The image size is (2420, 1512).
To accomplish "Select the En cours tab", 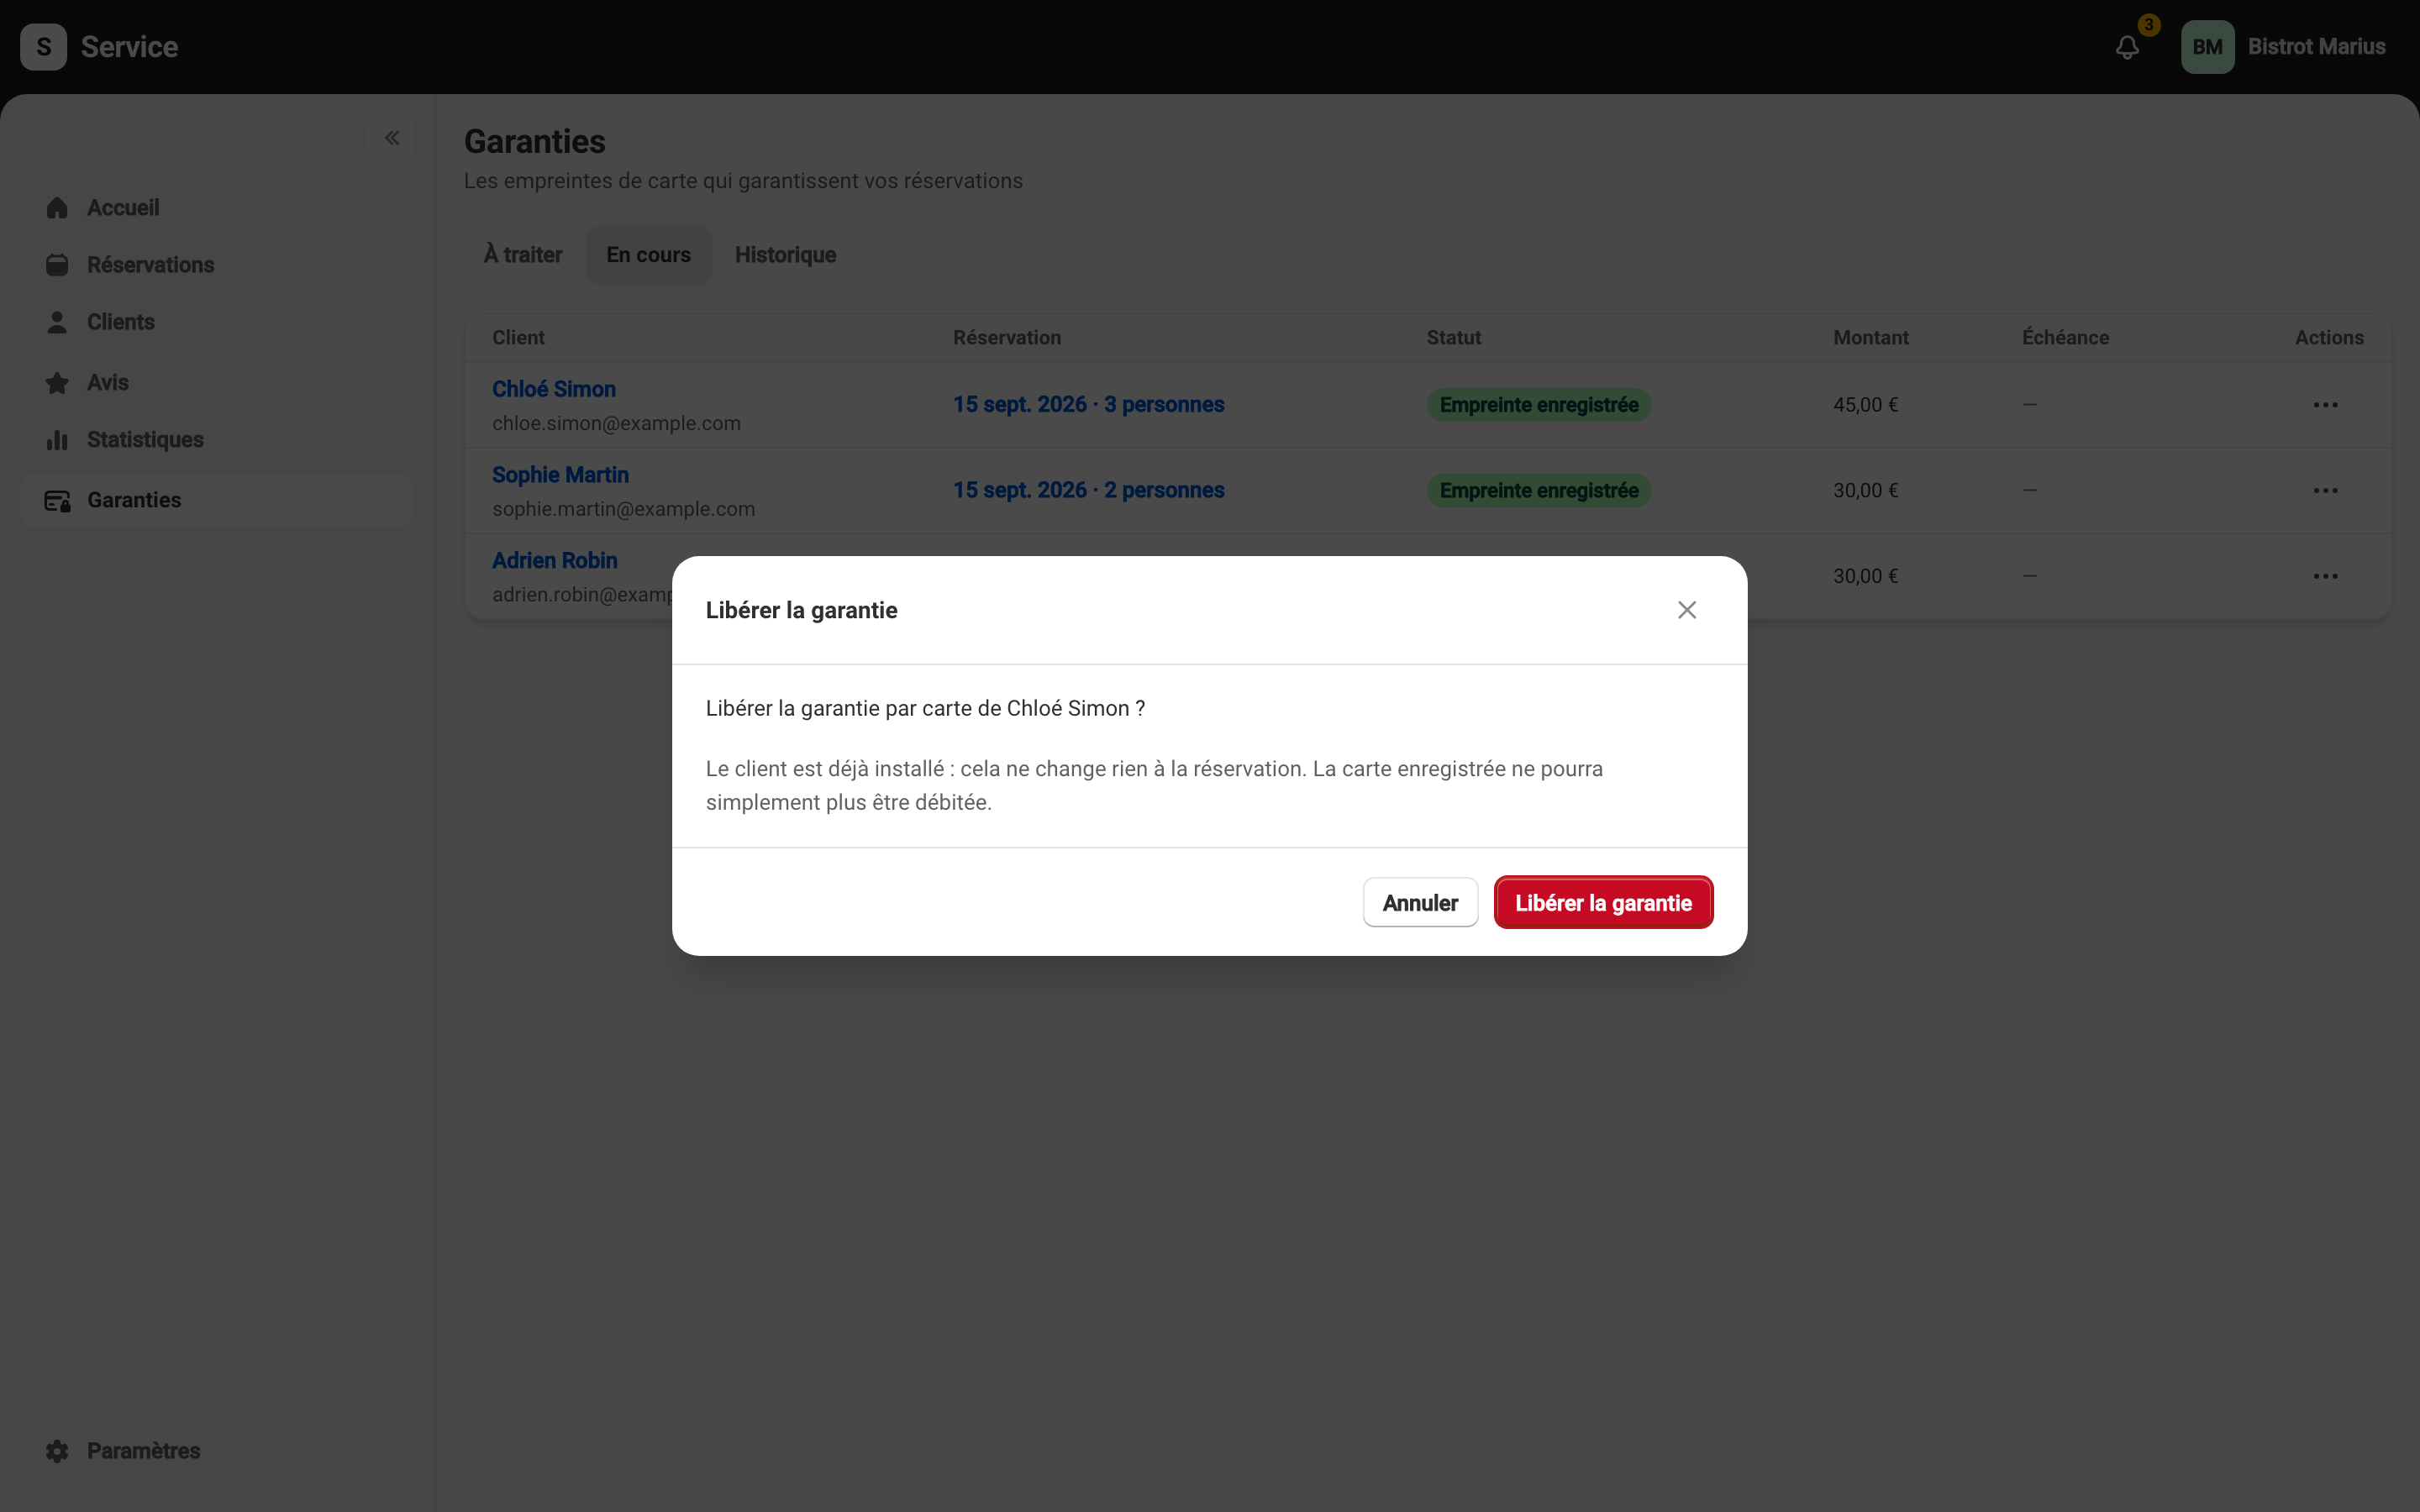I will point(648,255).
